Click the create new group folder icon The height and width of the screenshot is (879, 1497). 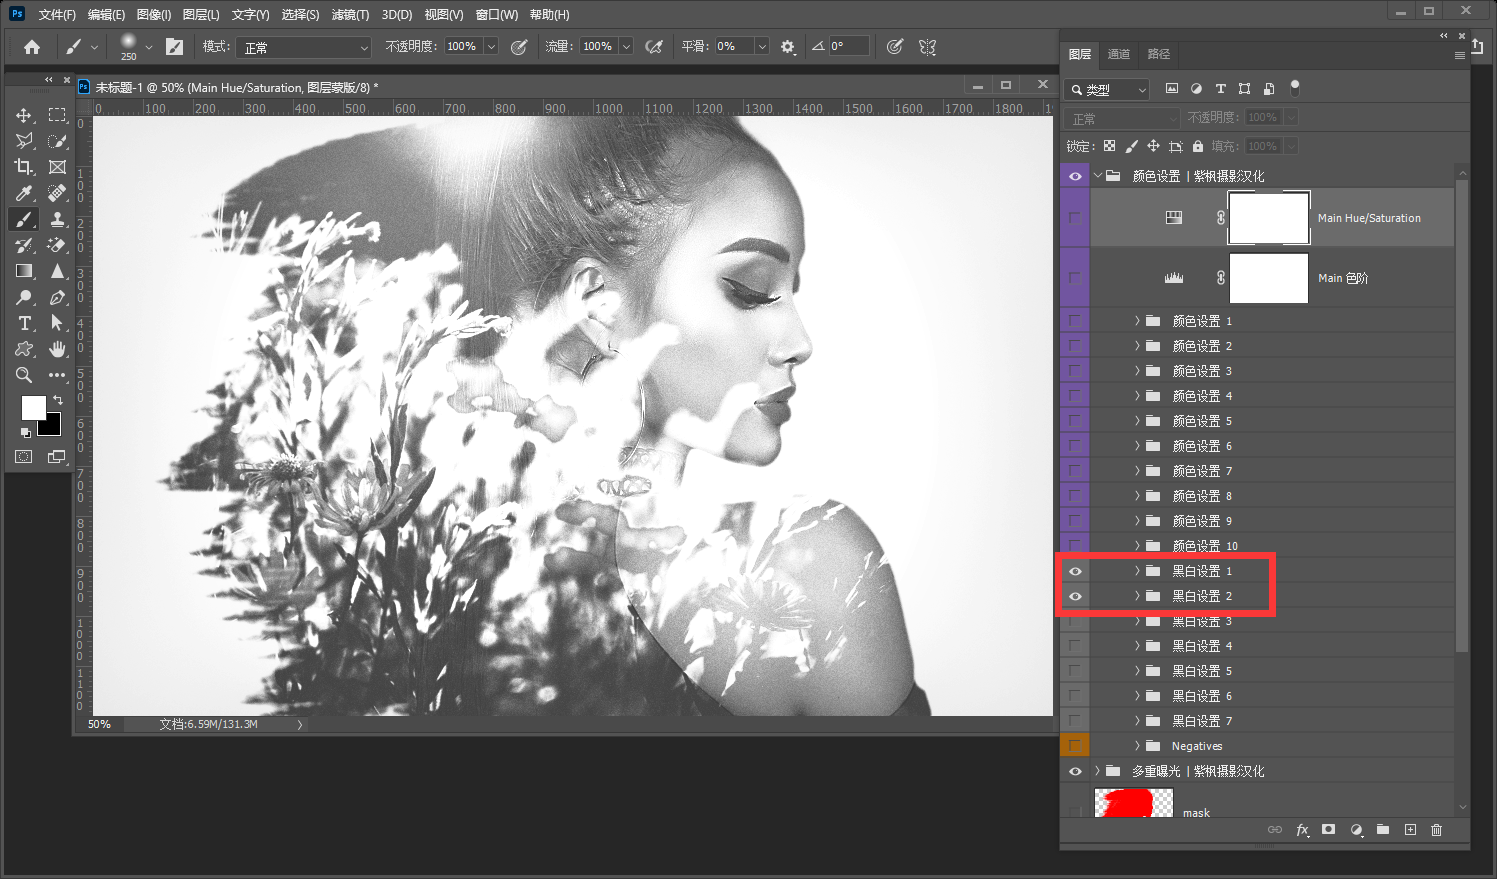(x=1382, y=830)
